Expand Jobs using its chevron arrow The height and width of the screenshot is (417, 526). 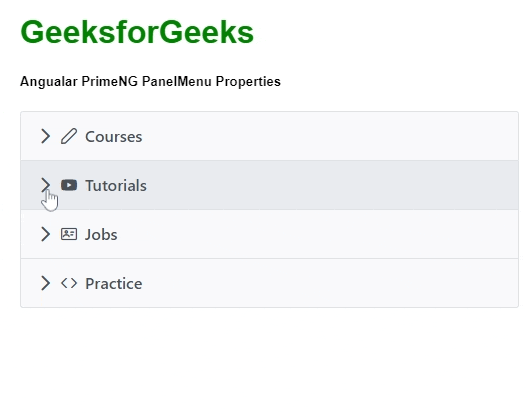coord(45,234)
